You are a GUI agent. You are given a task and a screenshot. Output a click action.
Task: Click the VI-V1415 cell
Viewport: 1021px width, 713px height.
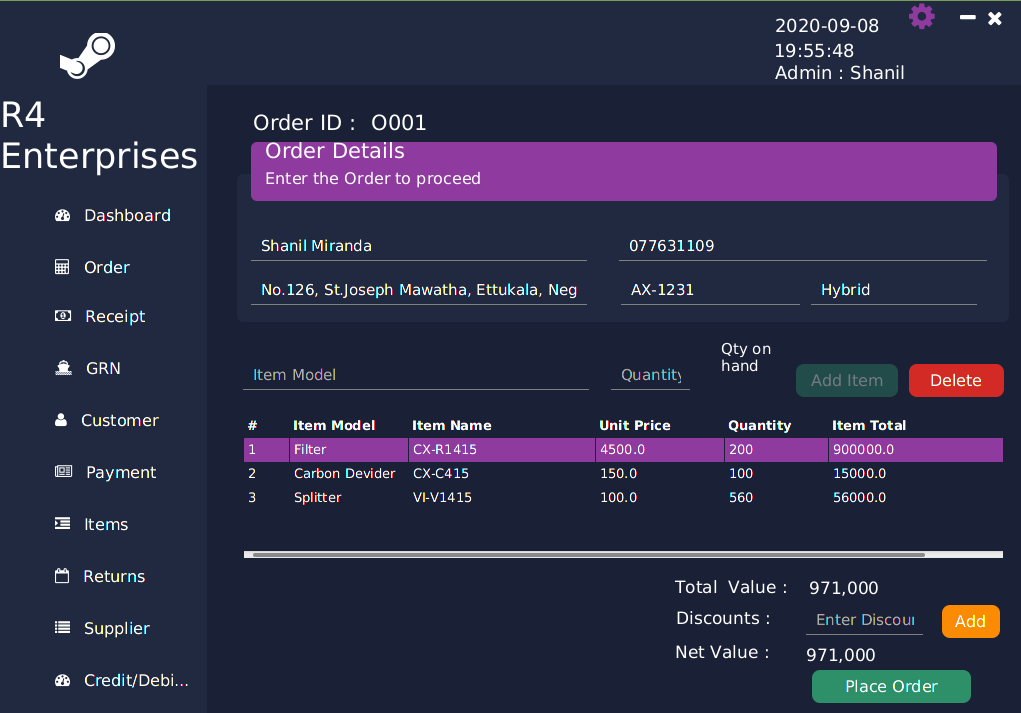502,497
